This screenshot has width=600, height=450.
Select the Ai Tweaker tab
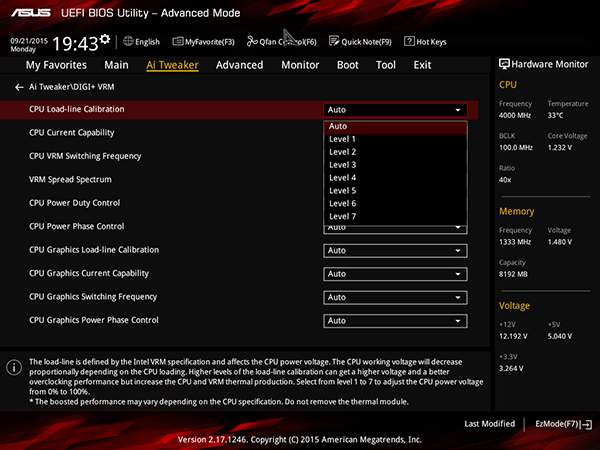[172, 65]
